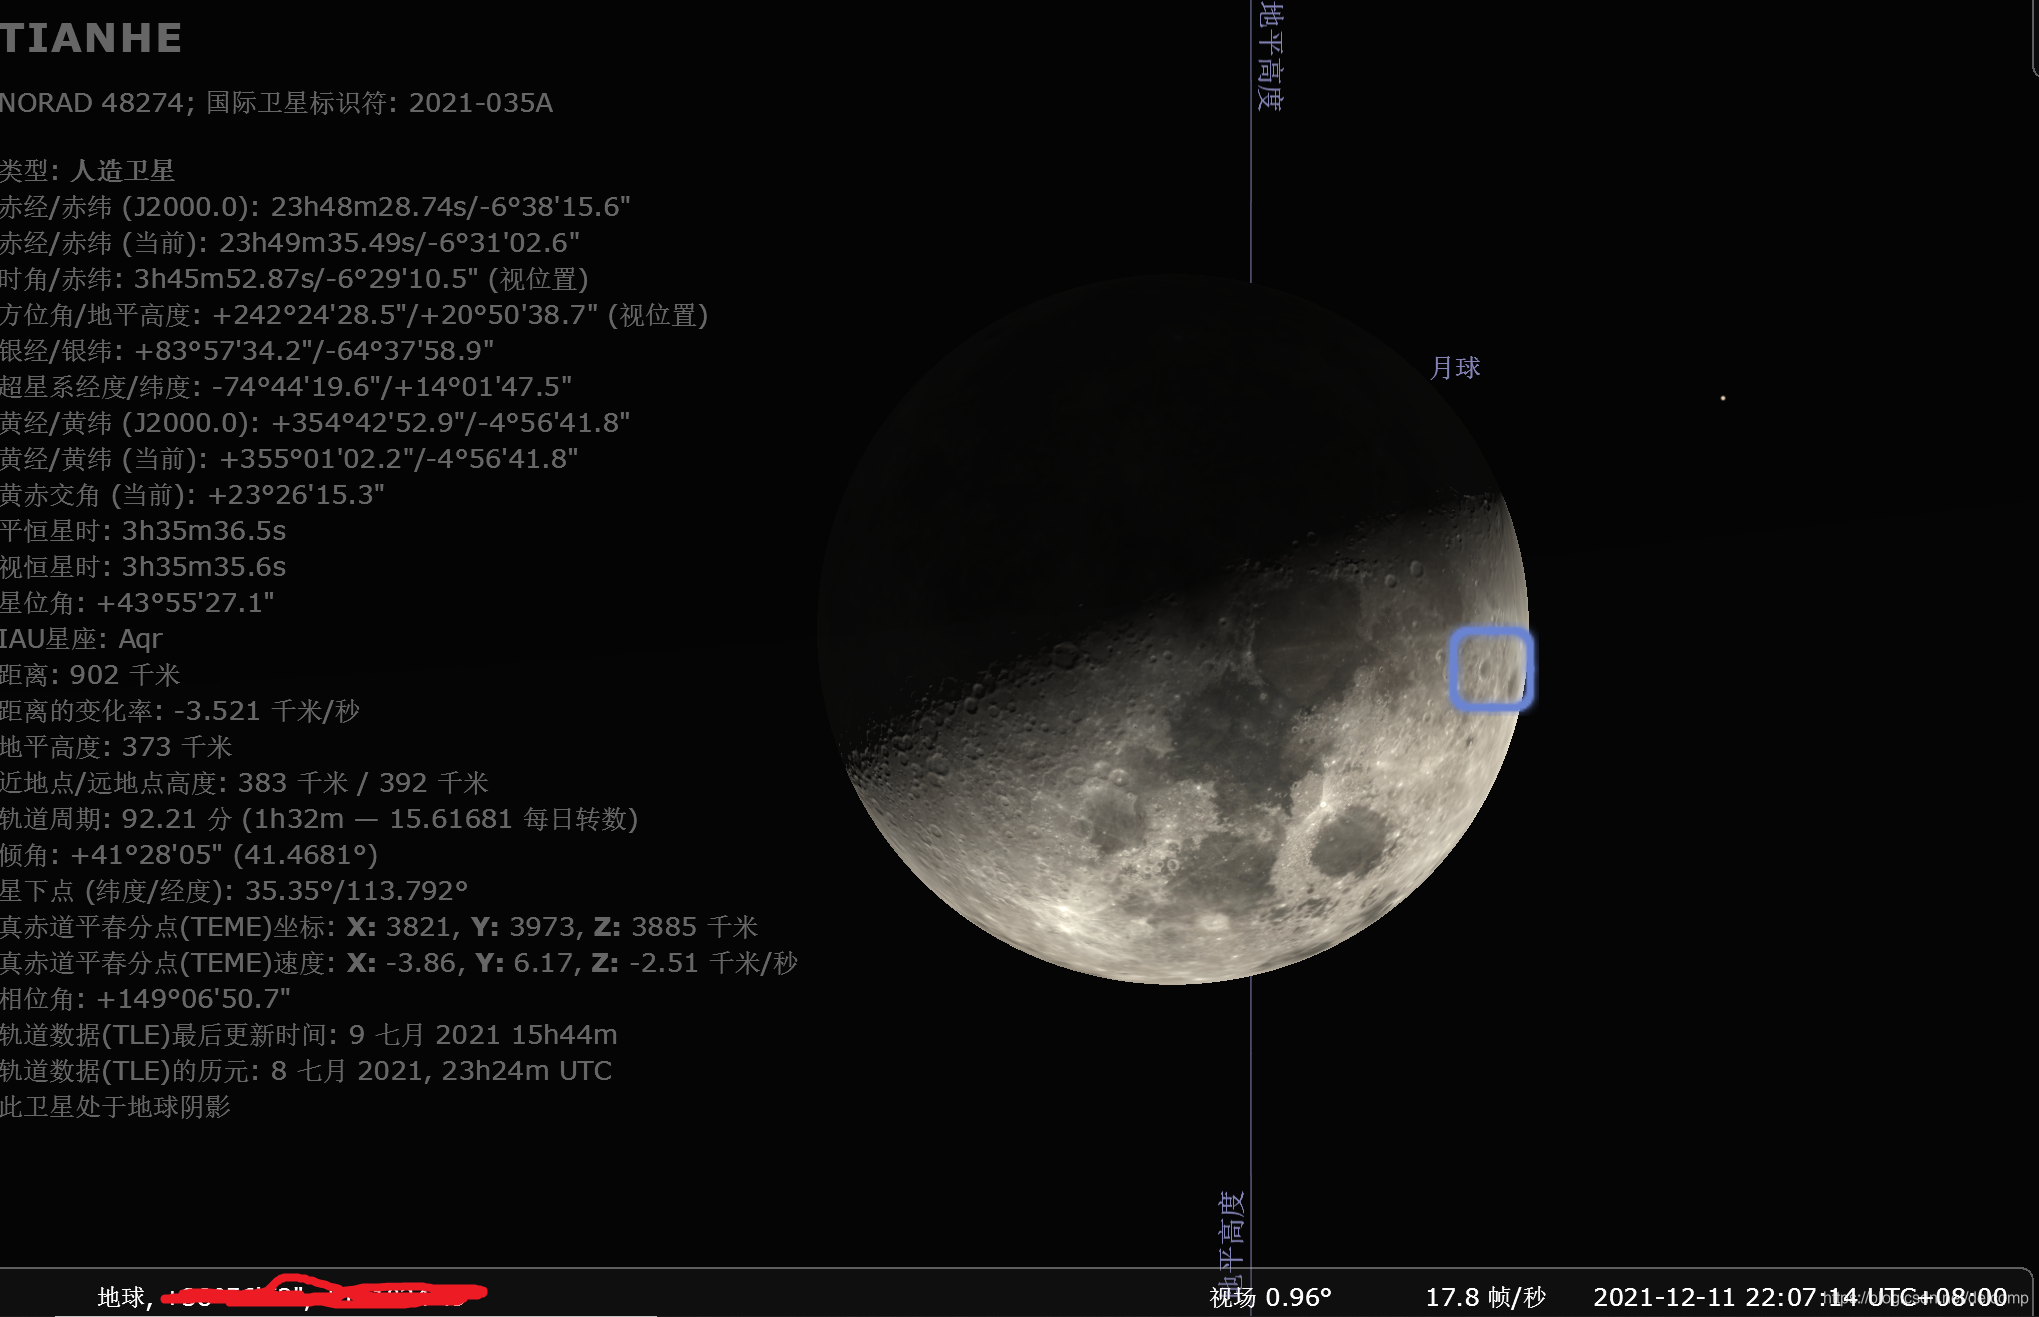Viewport: 2039px width, 1317px height.
Task: Click the 17.8 帧/秒 frame rate readout
Action: [1485, 1297]
